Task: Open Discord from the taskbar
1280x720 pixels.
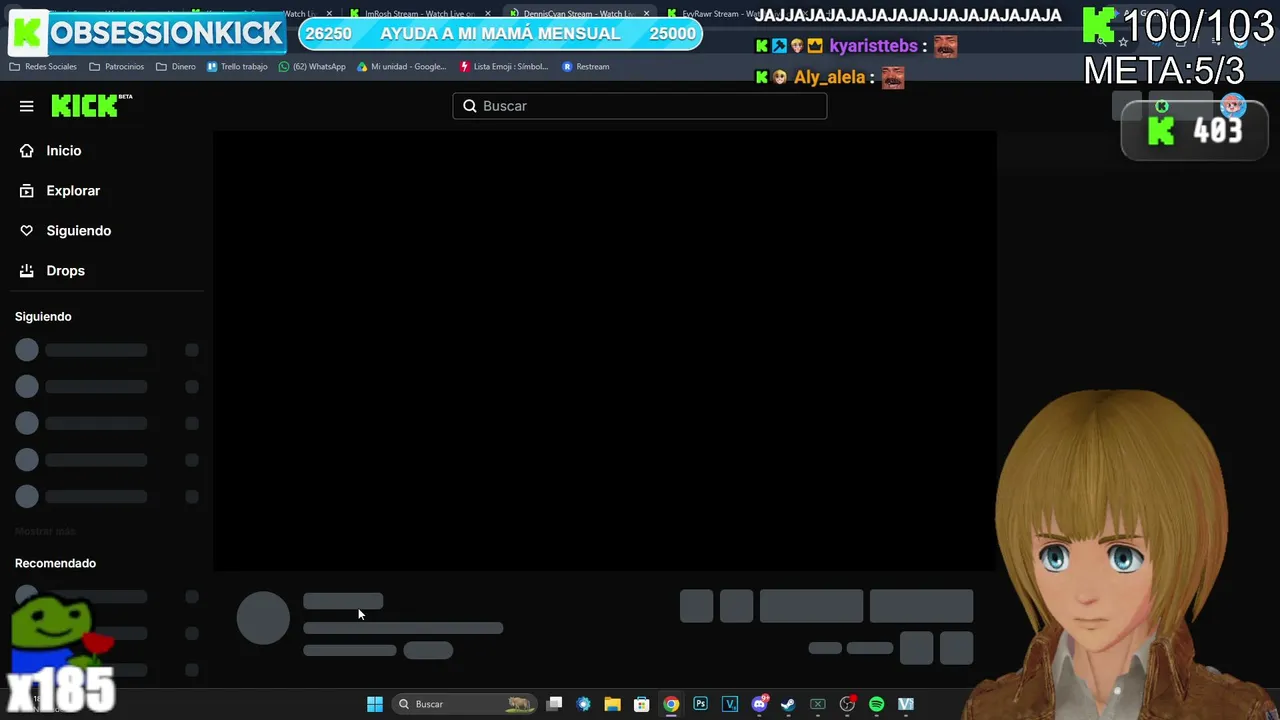Action: coord(759,704)
